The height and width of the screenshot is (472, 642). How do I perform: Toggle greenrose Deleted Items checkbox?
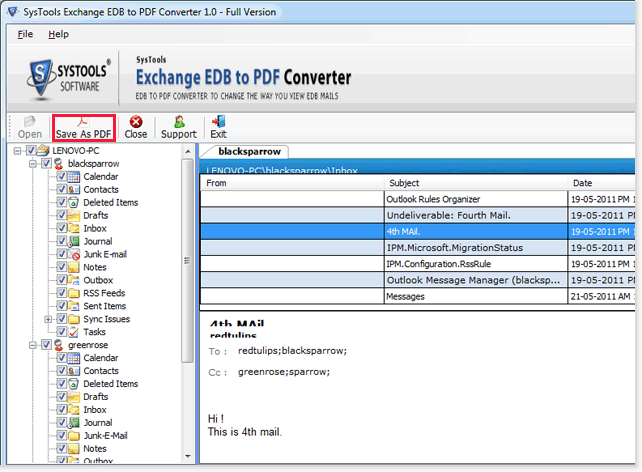[61, 384]
